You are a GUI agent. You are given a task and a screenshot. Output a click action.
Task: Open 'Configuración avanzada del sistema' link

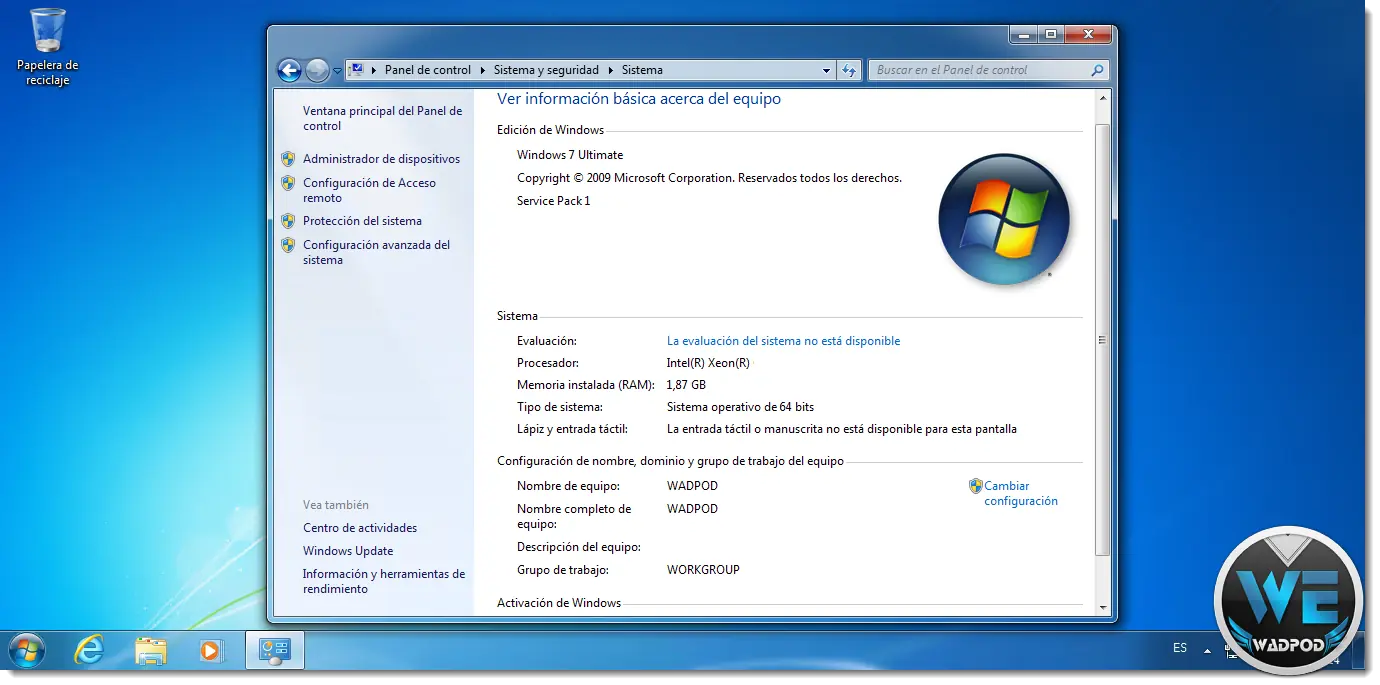click(x=376, y=252)
